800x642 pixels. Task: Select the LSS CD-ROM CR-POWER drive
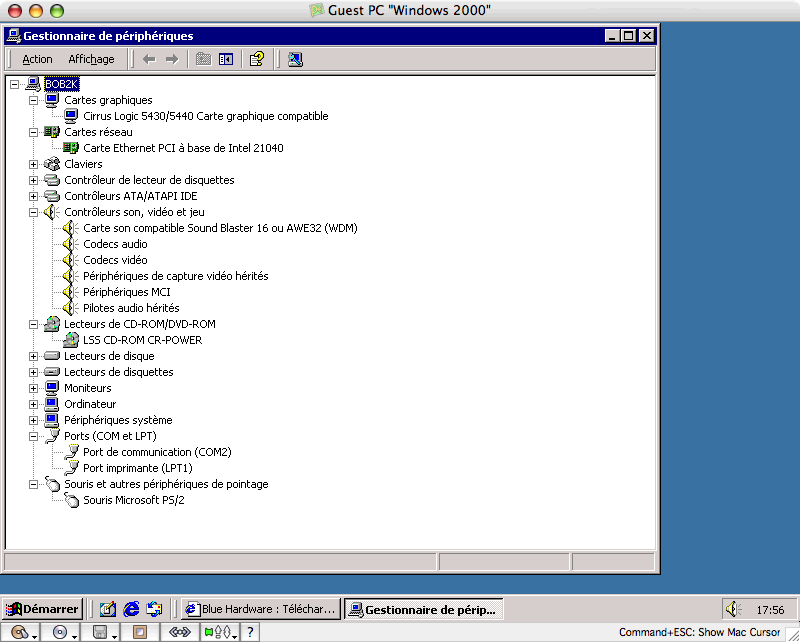[x=143, y=340]
